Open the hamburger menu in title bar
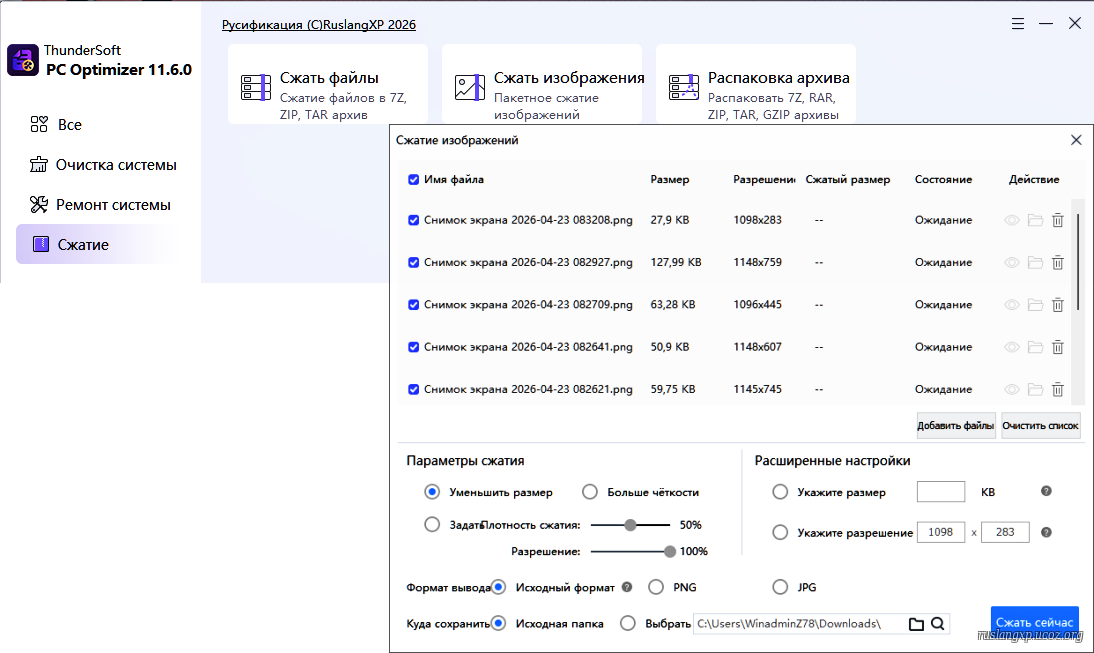The width and height of the screenshot is (1094, 653). coord(1017,23)
